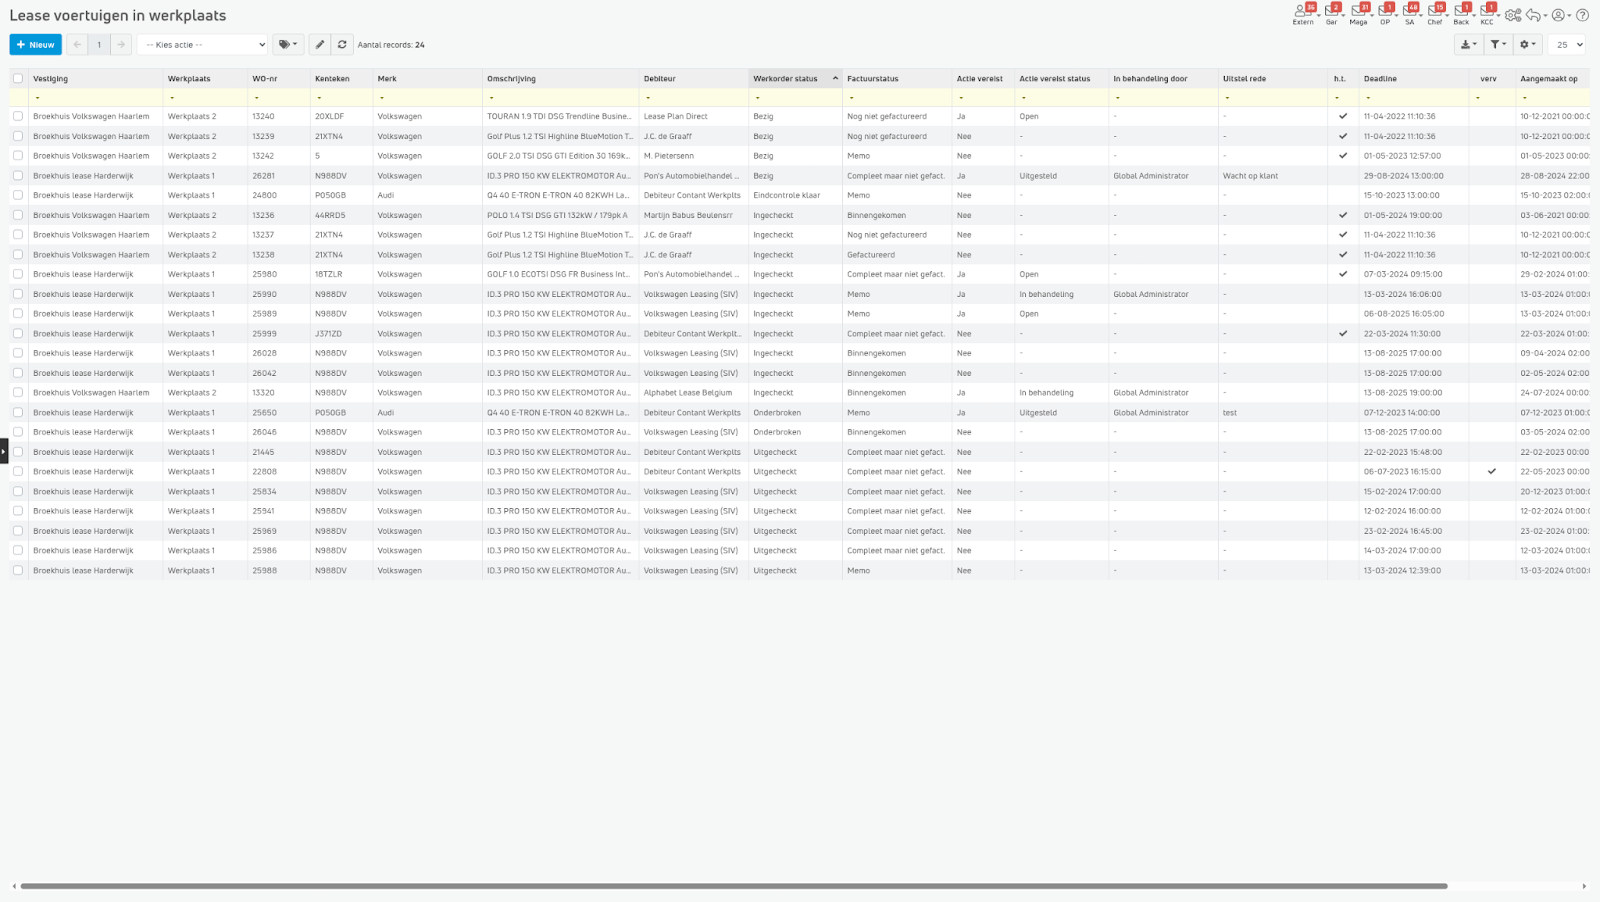Sort by Deadline column header

(1380, 78)
